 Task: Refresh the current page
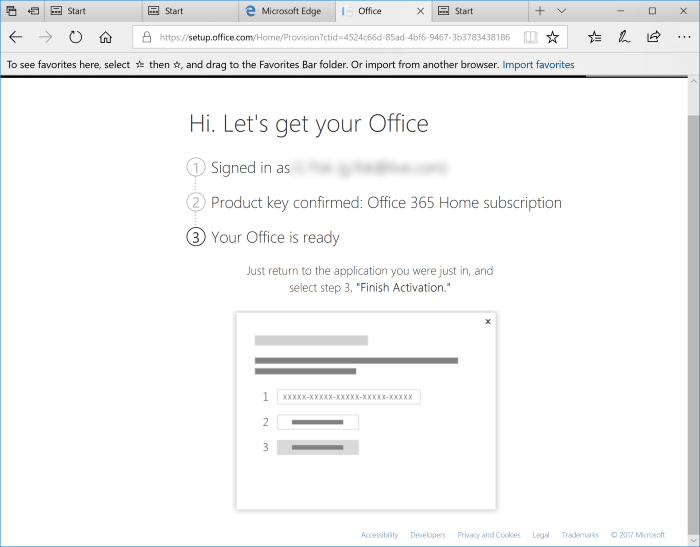pyautogui.click(x=75, y=37)
